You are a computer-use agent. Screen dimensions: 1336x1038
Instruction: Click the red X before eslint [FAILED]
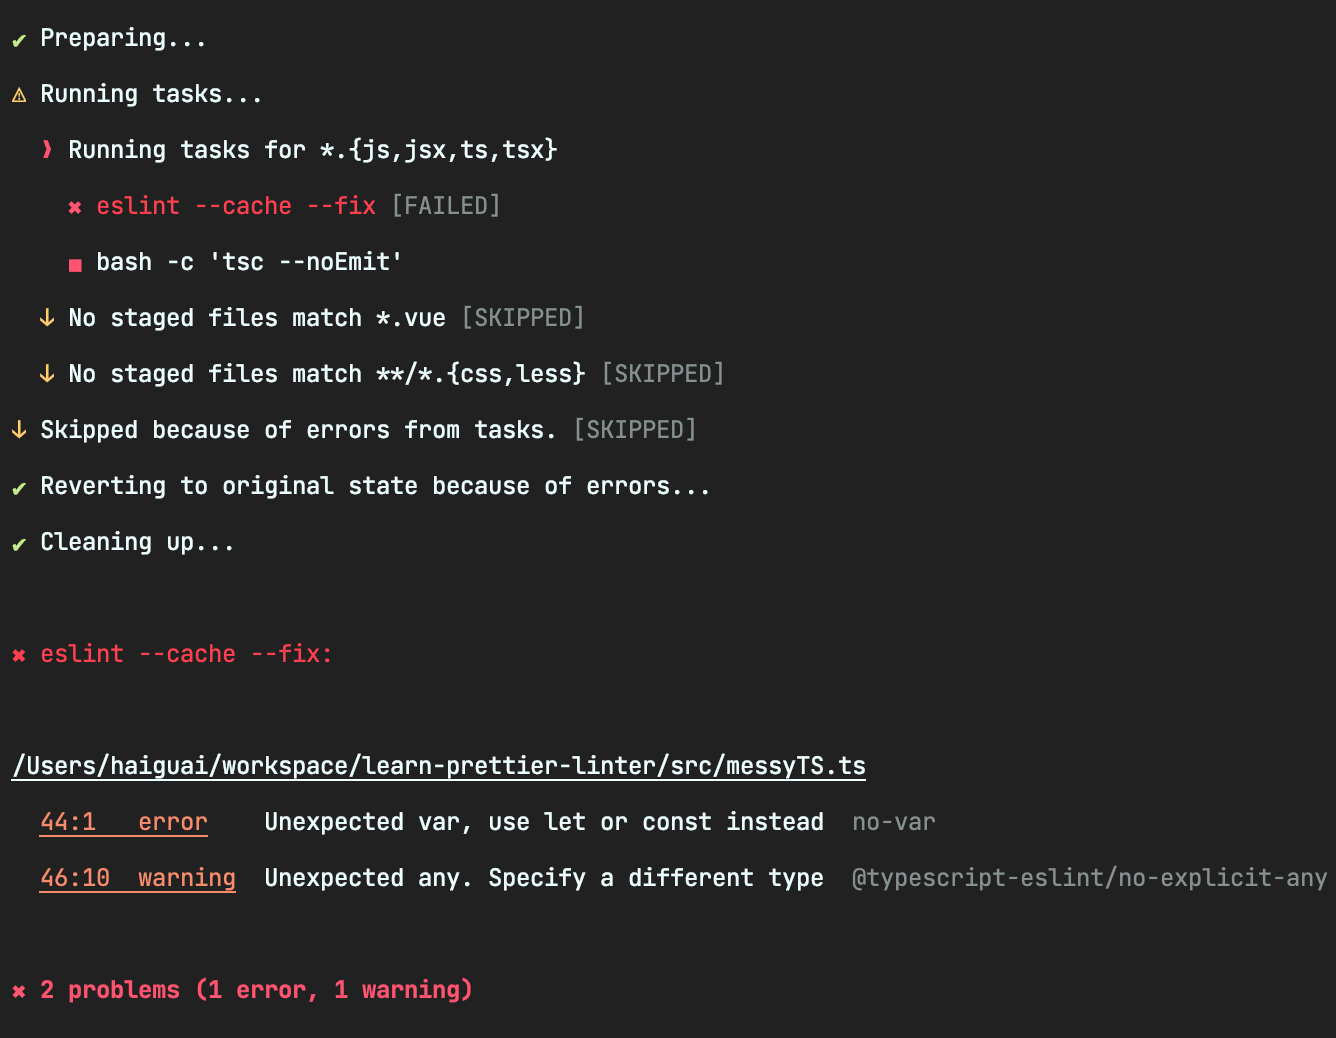pos(75,208)
